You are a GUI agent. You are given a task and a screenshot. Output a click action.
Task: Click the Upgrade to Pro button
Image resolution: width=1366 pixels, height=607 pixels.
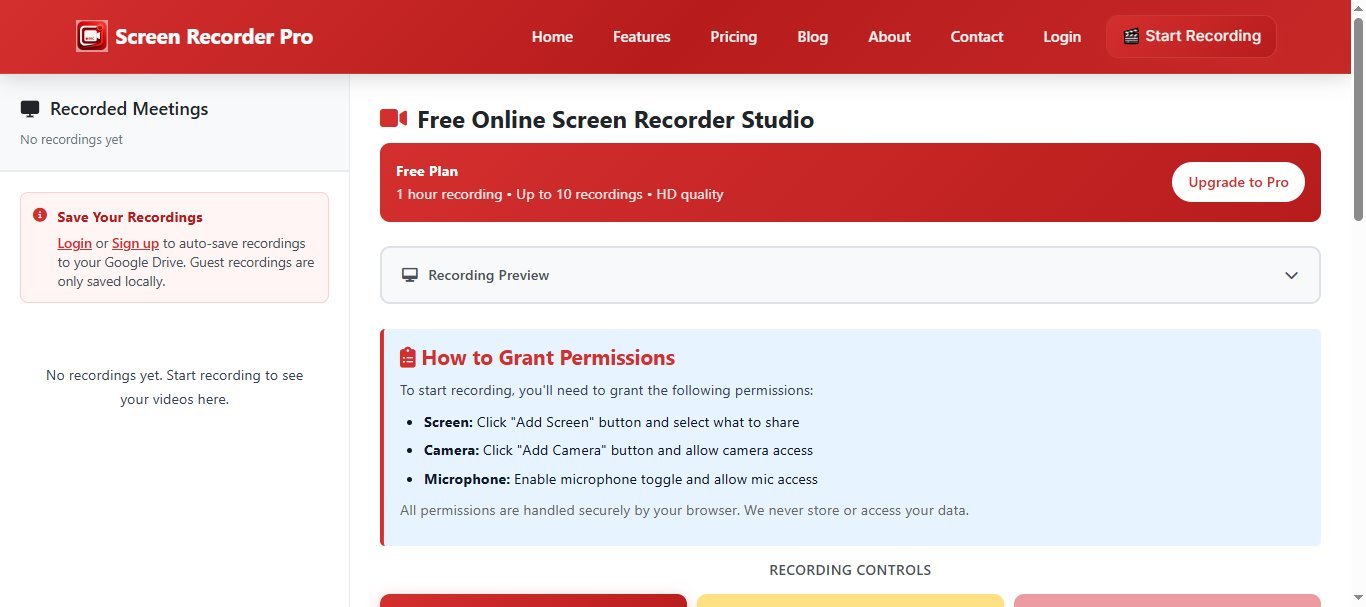point(1238,182)
